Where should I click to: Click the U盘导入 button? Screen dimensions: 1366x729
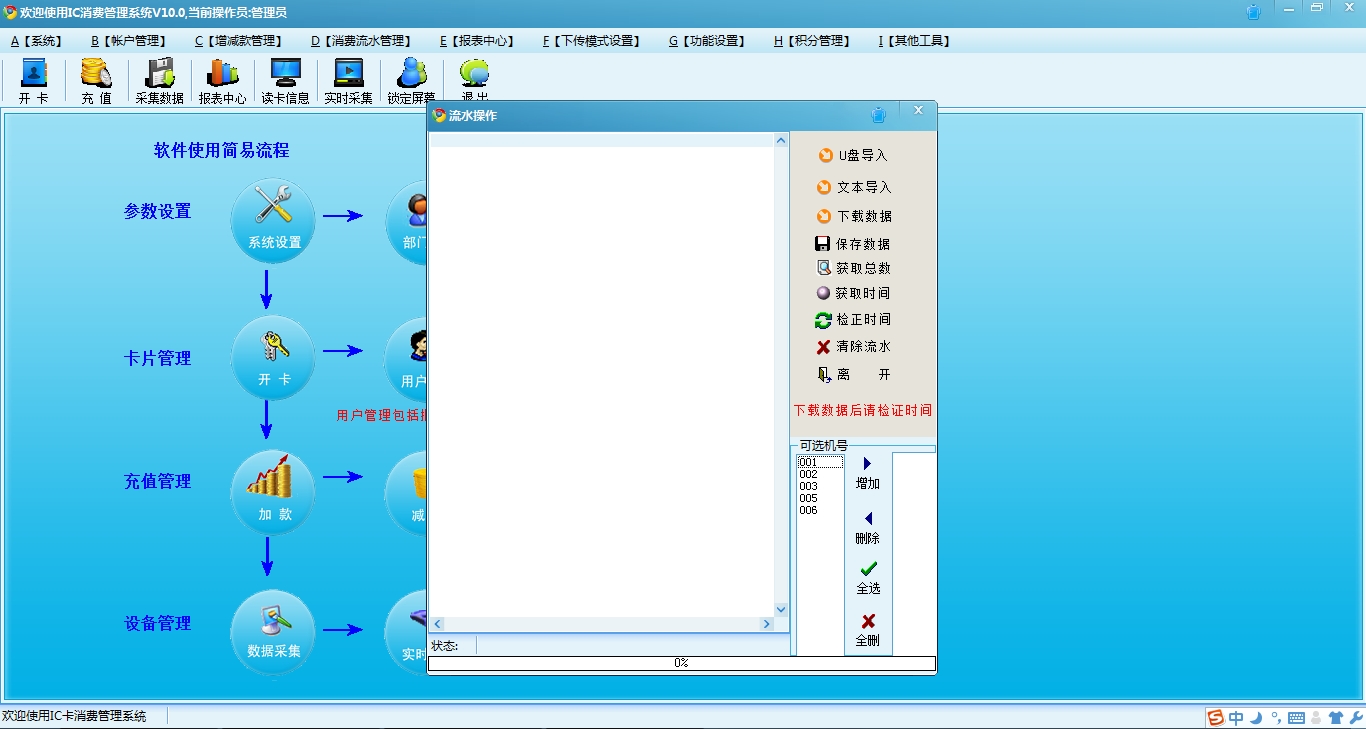click(853, 156)
